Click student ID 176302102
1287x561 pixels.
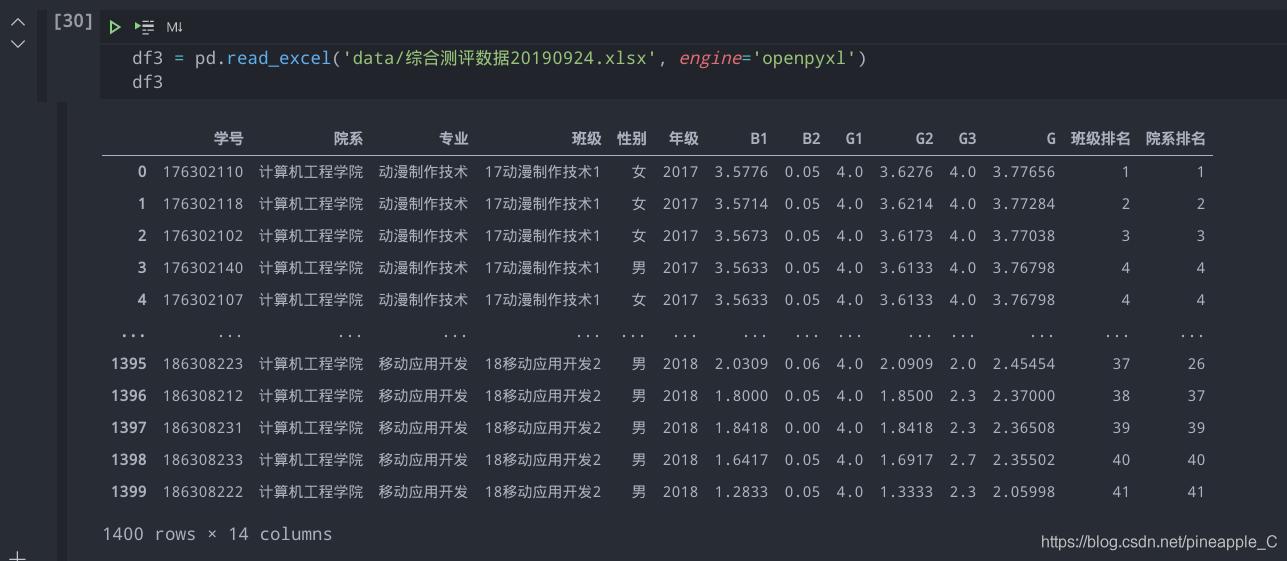pos(203,236)
